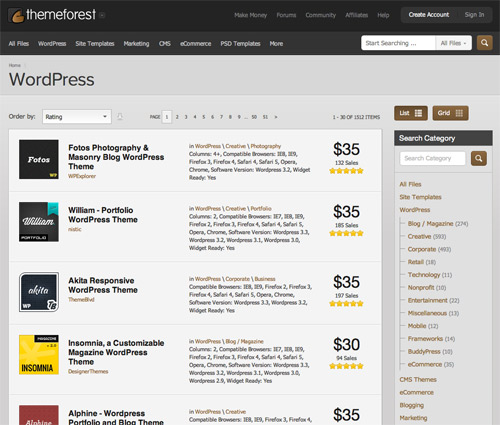Image resolution: width=500 pixels, height=425 pixels.
Task: Visit author WPExplorer profile
Action: 82,176
